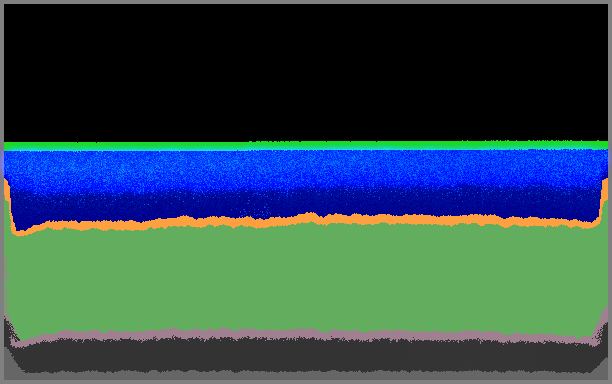The image size is (612, 384).
Task: Click the gray border along the top edge
Action: (306, 2)
